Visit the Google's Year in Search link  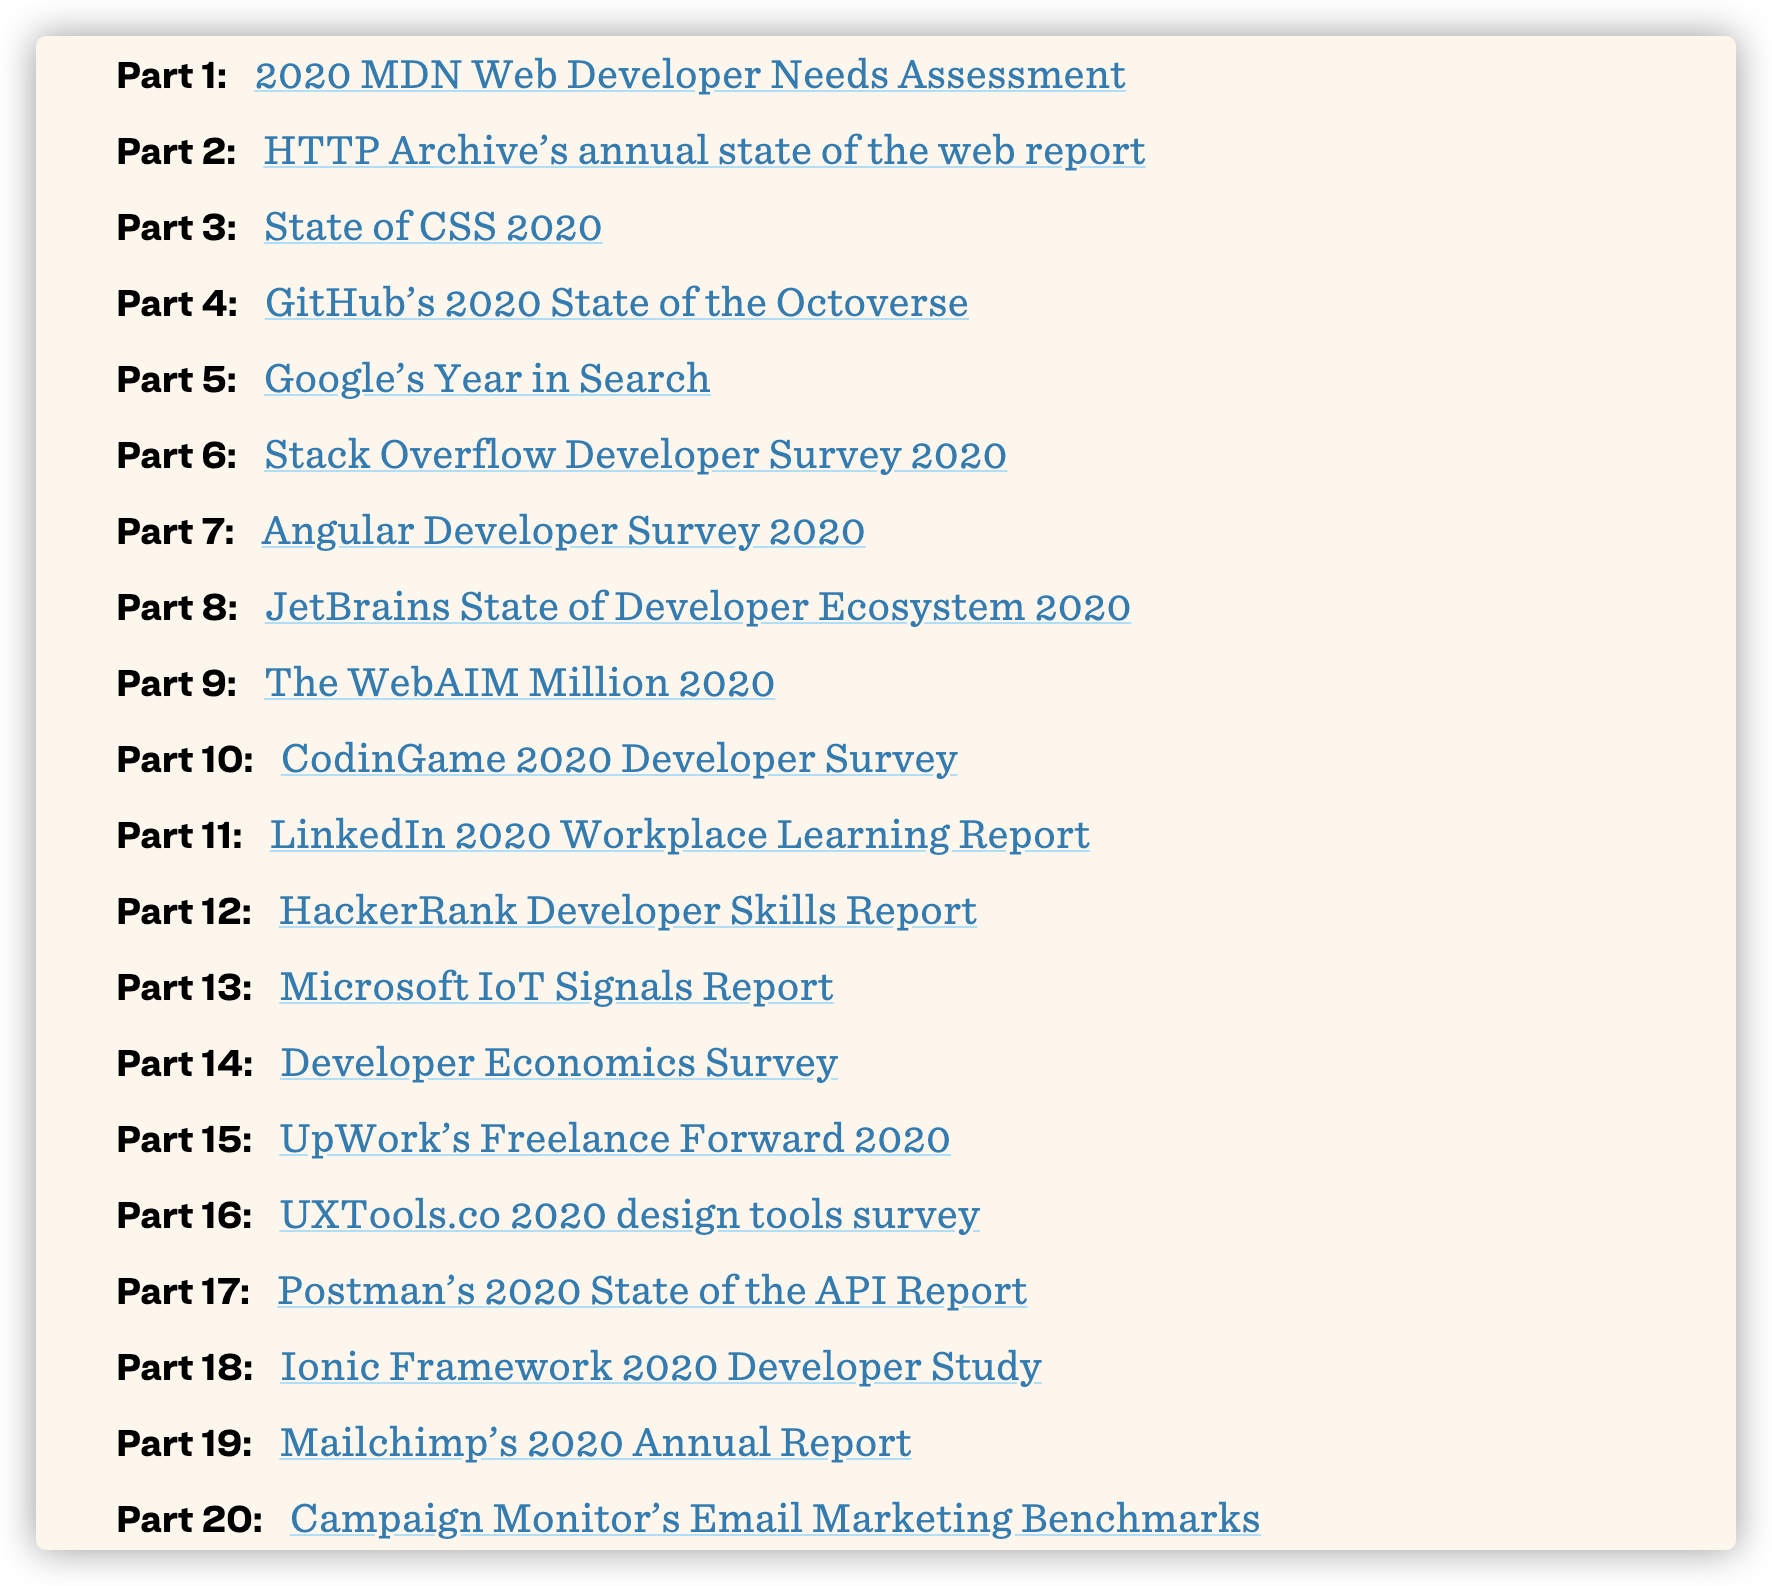coord(487,379)
